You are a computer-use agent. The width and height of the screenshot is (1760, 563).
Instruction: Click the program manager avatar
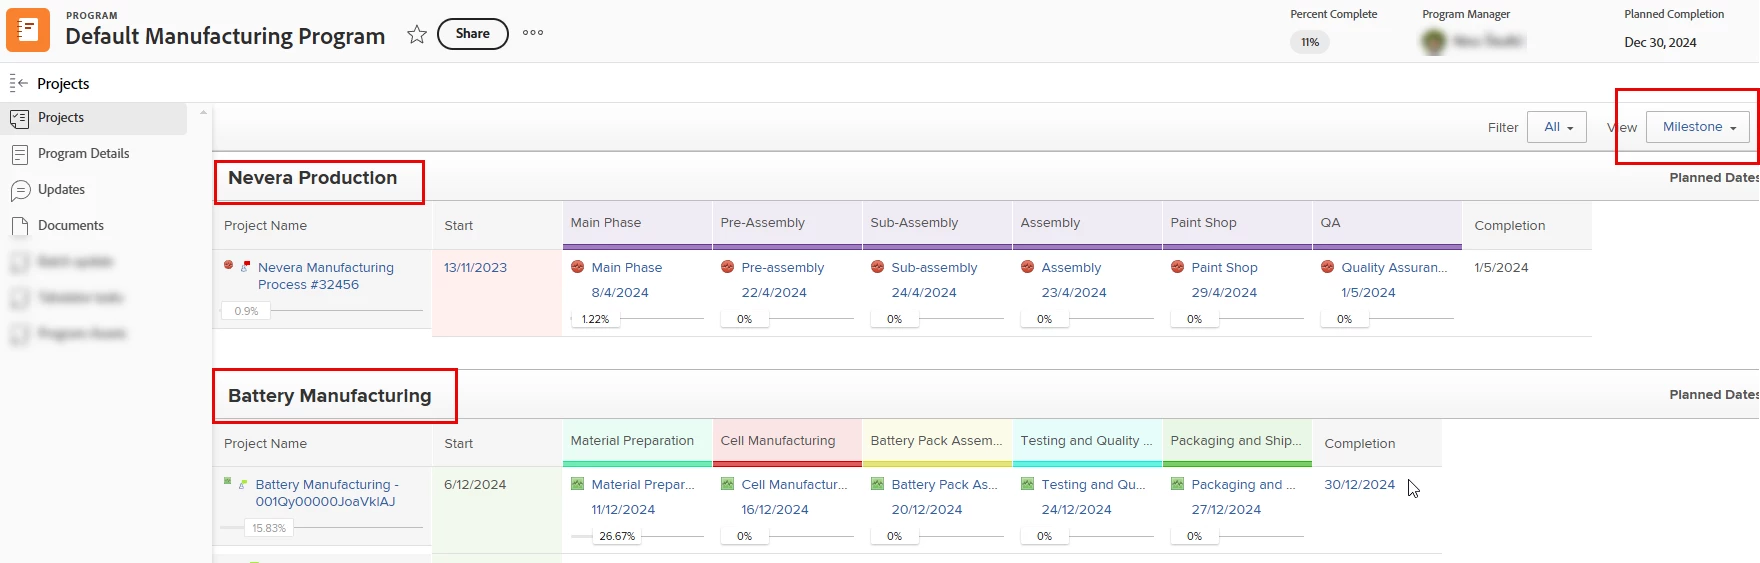1434,42
